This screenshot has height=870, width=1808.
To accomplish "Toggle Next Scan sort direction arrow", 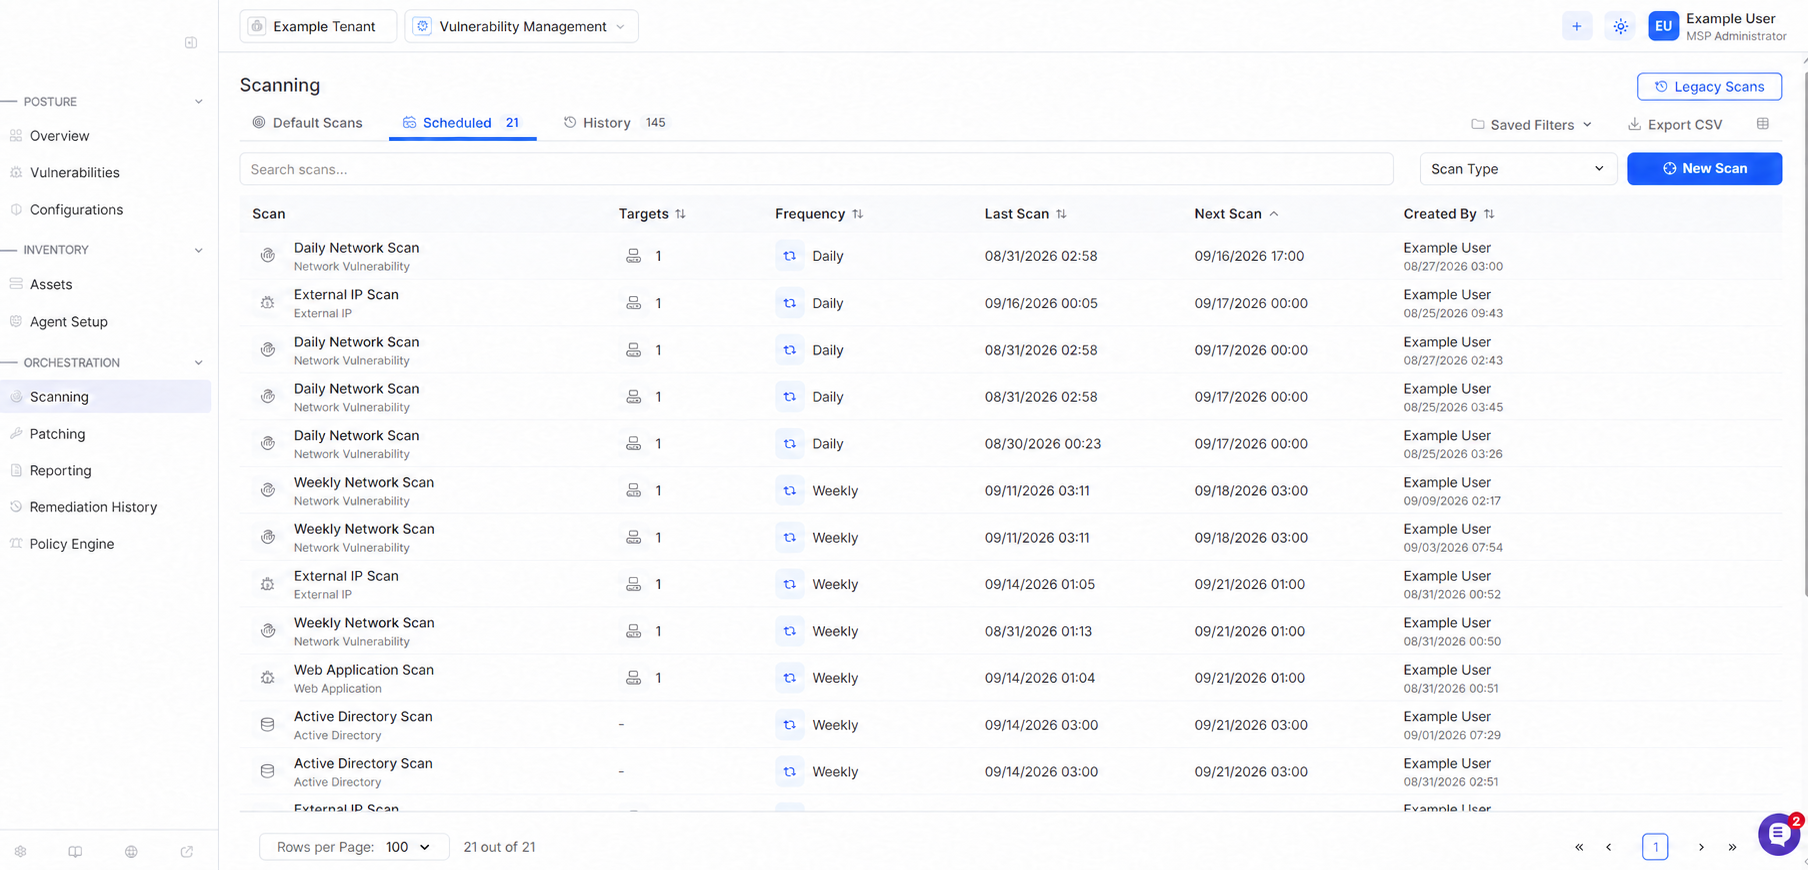I will [1274, 214].
